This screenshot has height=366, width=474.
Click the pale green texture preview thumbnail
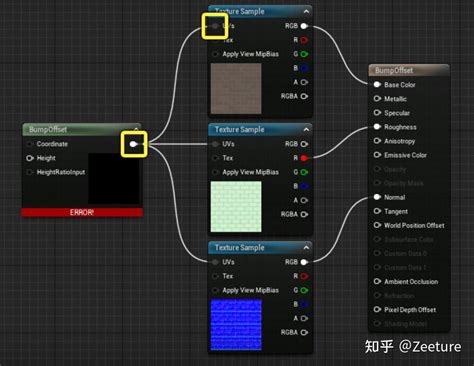[236, 207]
